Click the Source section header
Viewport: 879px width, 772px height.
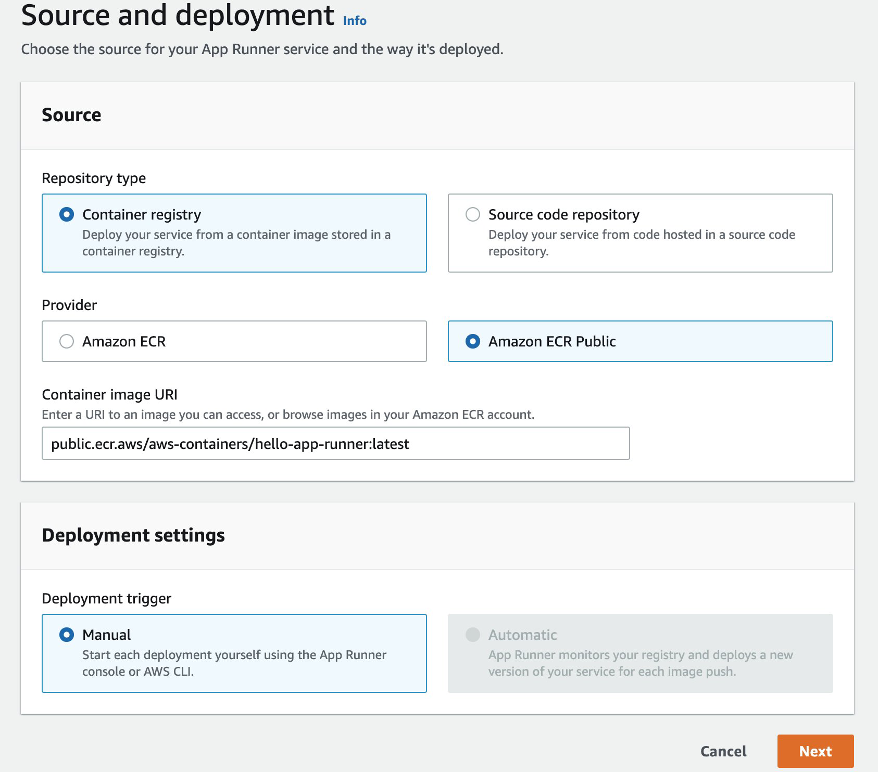coord(71,114)
